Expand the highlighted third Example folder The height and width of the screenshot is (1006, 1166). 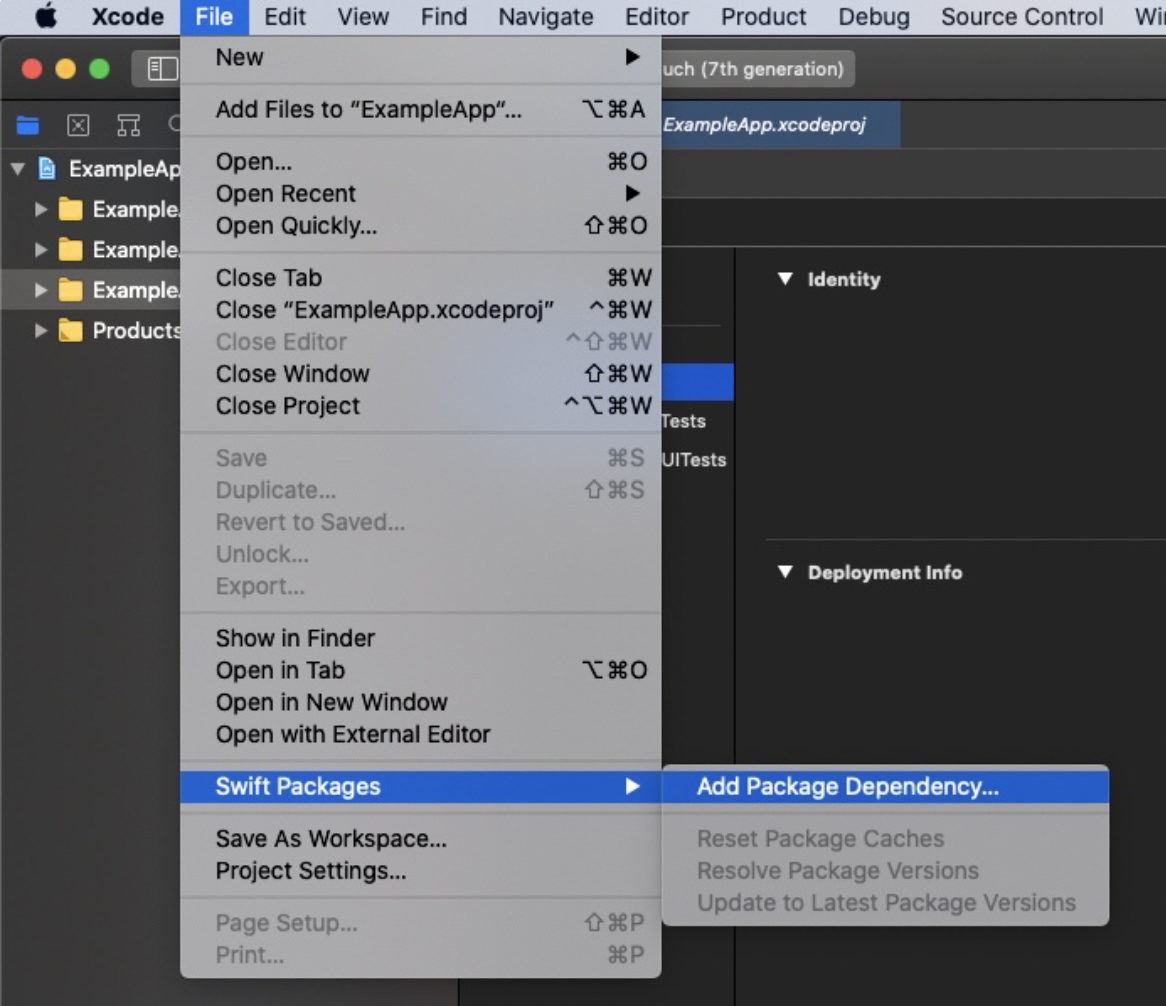point(41,290)
